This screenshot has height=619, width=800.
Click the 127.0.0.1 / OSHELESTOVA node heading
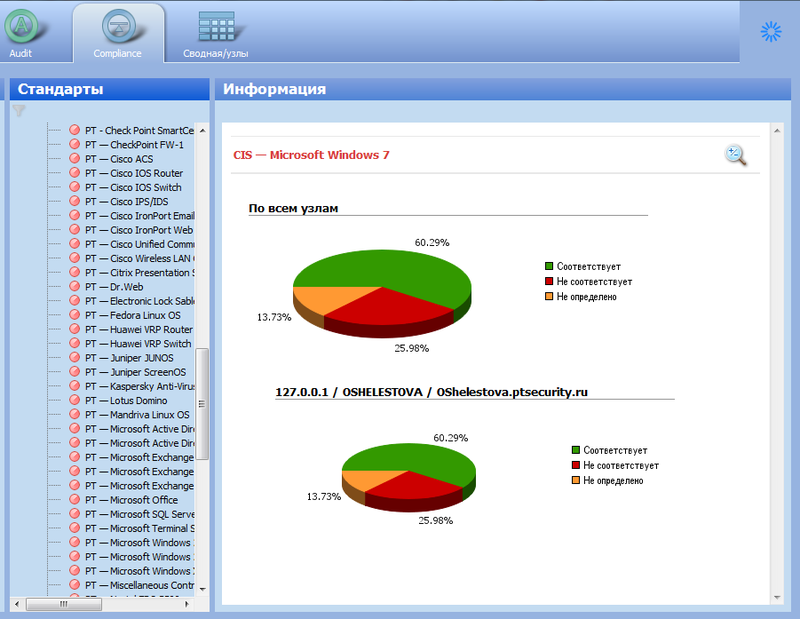pyautogui.click(x=431, y=392)
